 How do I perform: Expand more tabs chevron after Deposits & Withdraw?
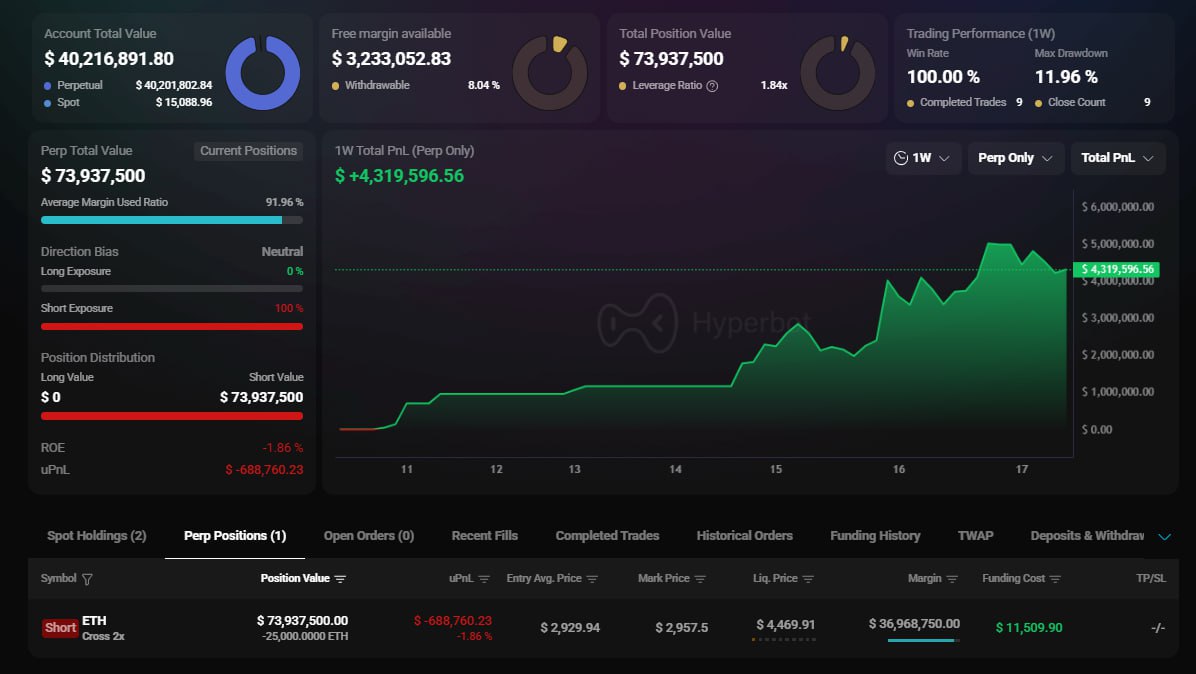tap(1165, 537)
